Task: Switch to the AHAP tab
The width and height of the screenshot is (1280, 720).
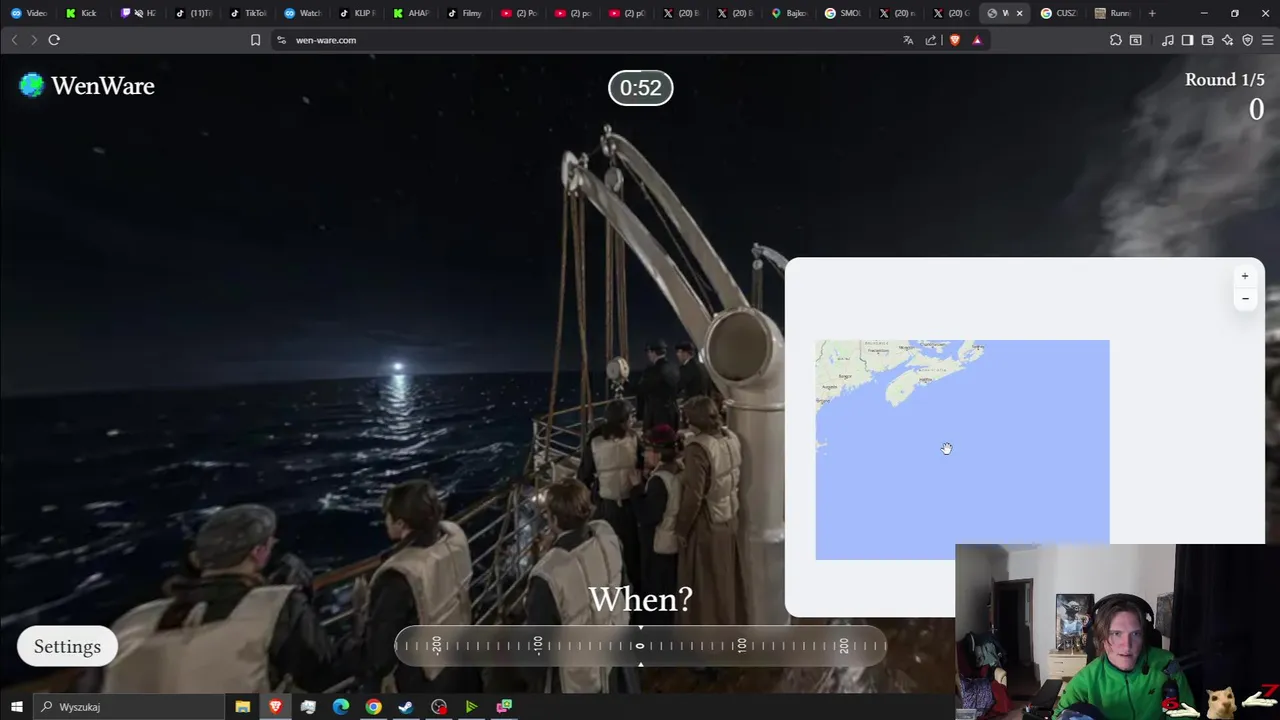Action: 411,13
